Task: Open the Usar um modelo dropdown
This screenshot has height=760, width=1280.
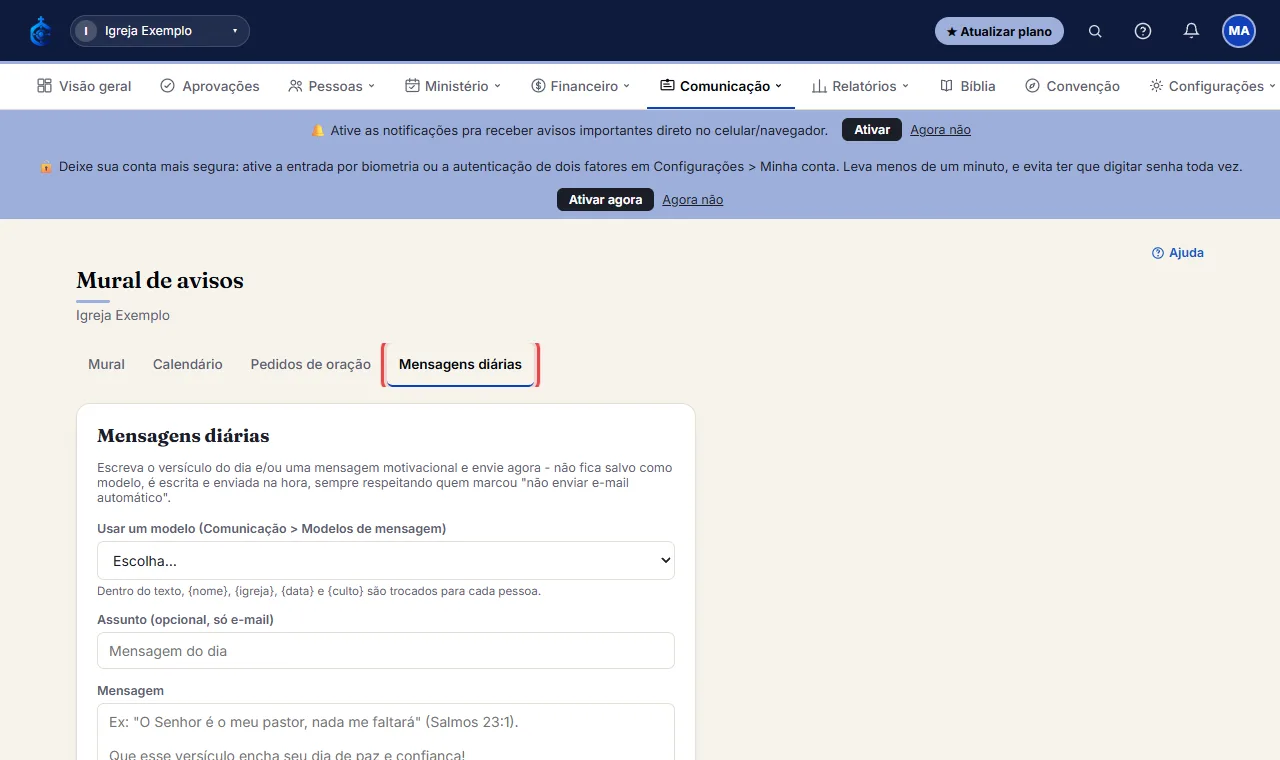Action: [386, 561]
